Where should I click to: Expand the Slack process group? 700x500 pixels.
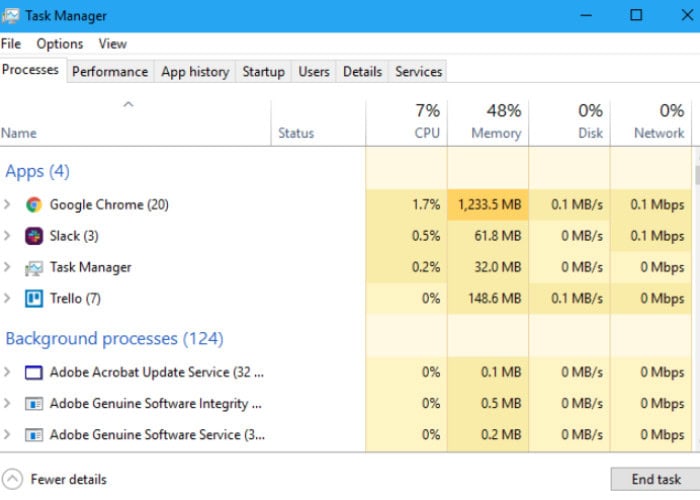8,236
